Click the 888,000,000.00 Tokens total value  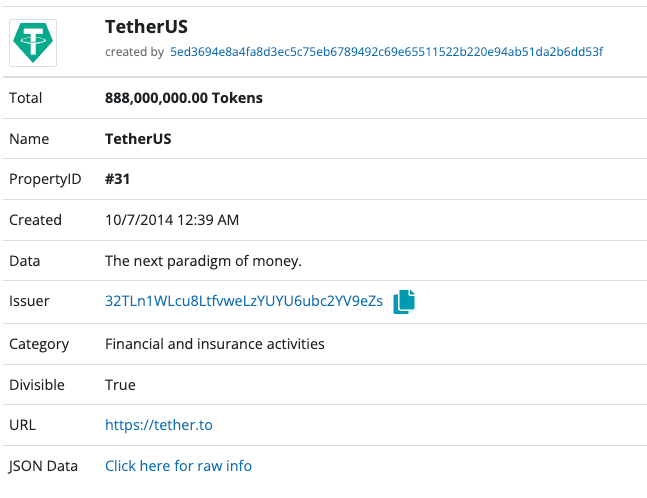coord(184,98)
